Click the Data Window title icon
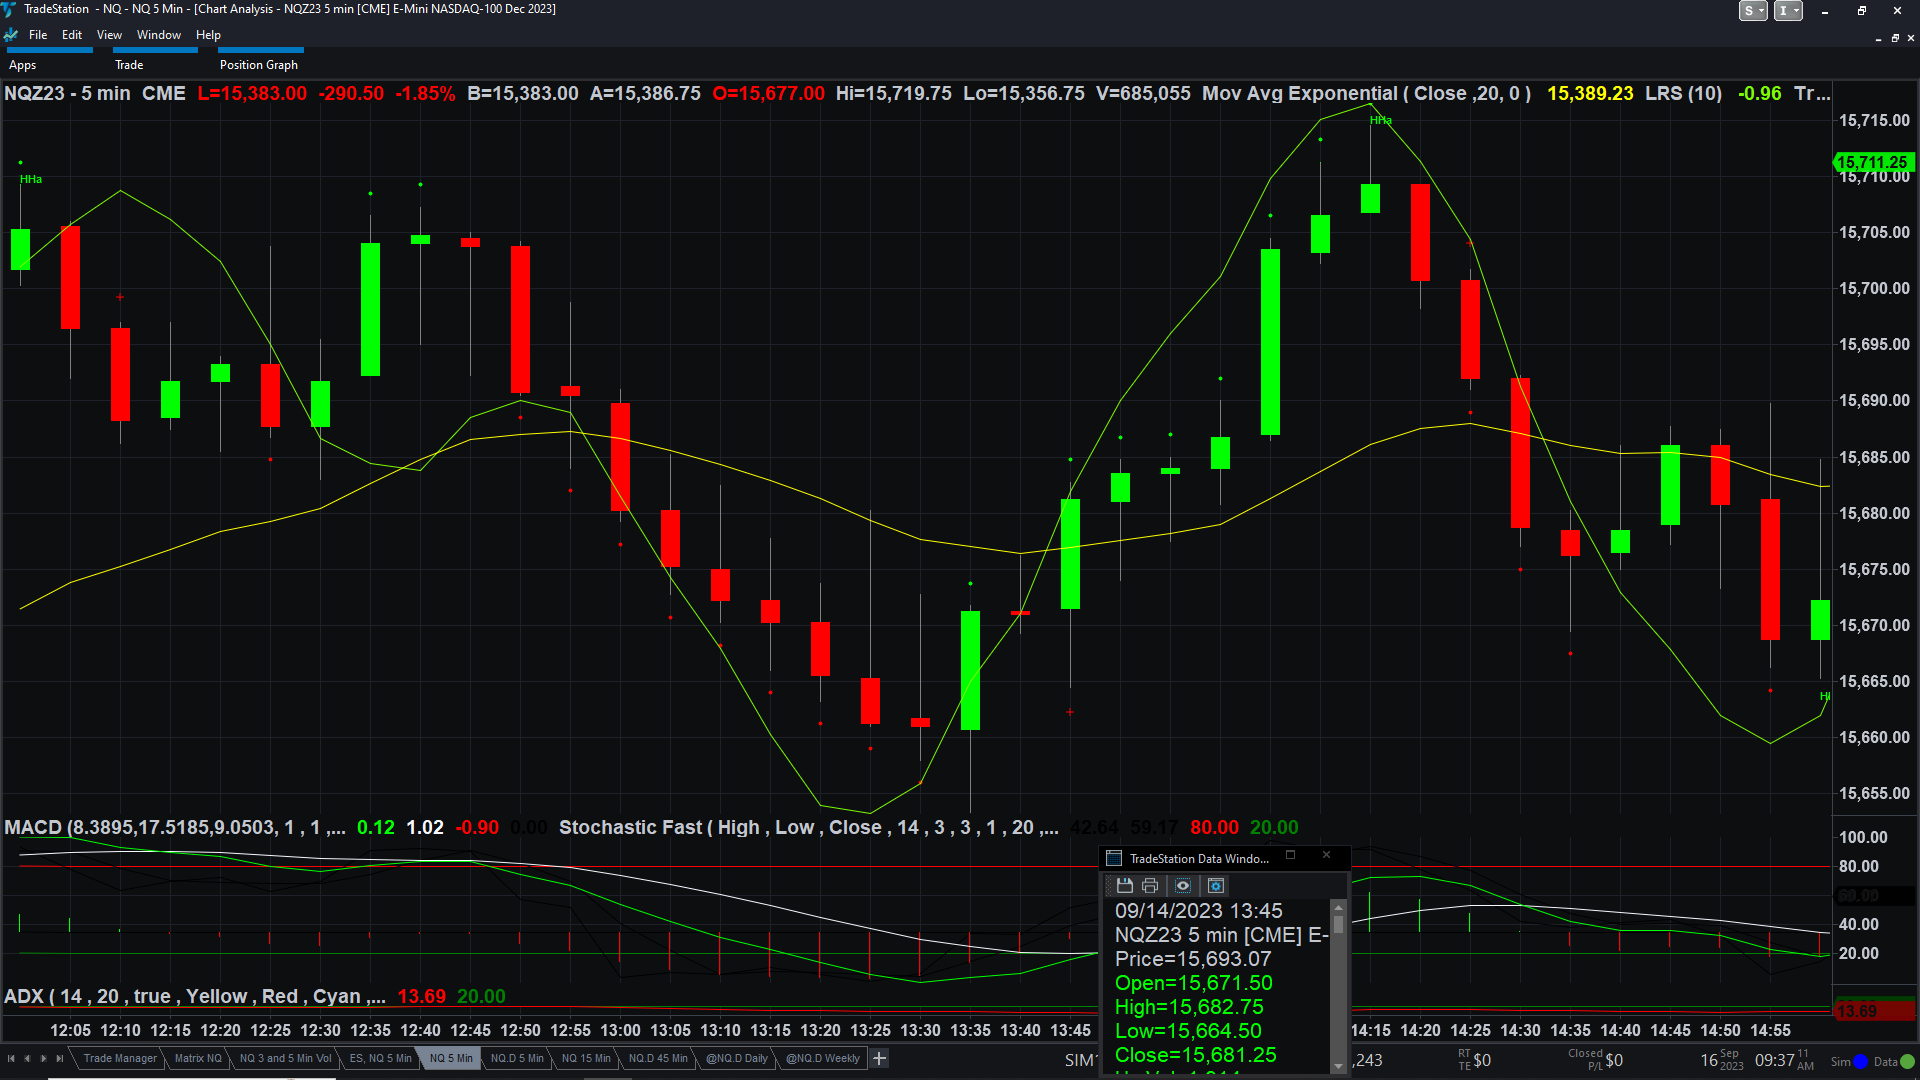The height and width of the screenshot is (1080, 1920). point(1114,858)
